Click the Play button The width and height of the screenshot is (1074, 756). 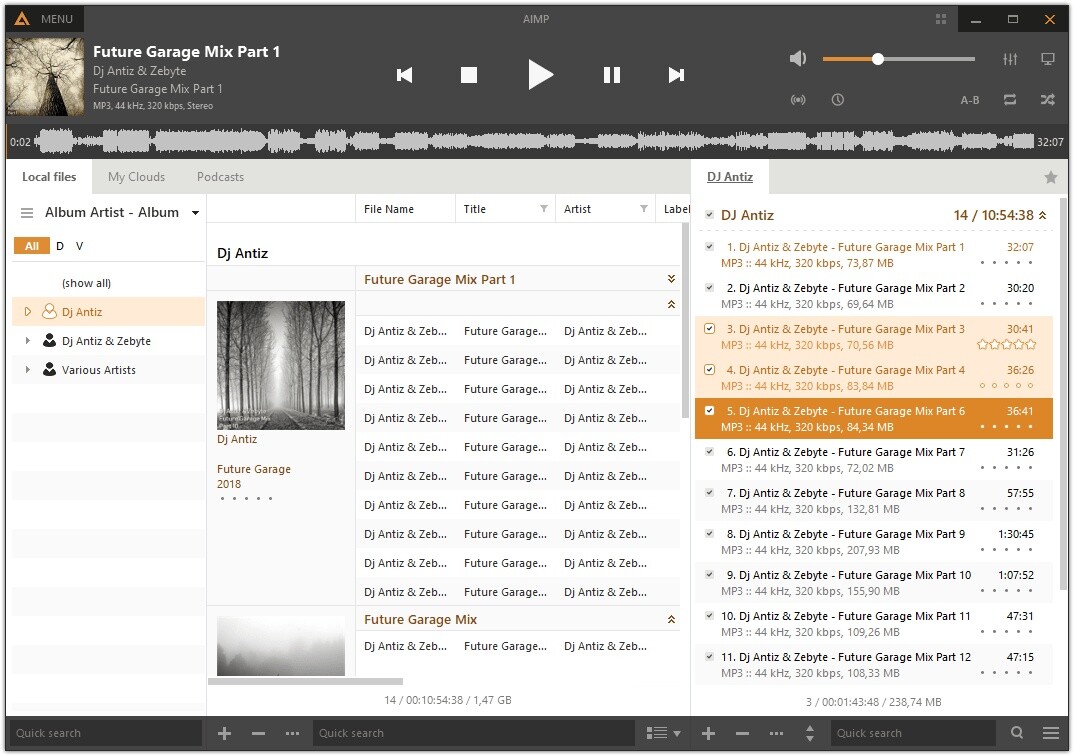(540, 75)
